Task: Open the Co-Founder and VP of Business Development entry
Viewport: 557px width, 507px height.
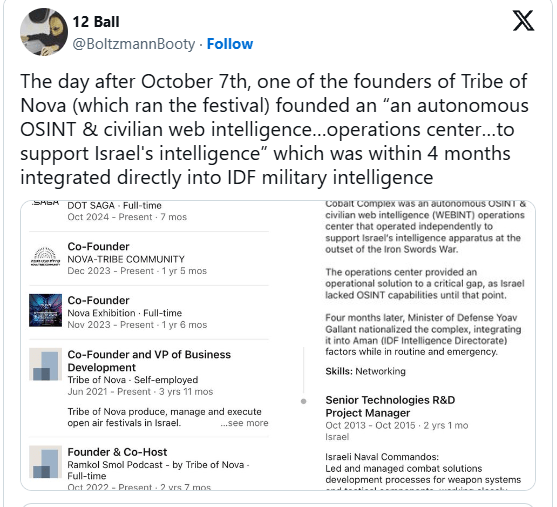Action: click(149, 361)
